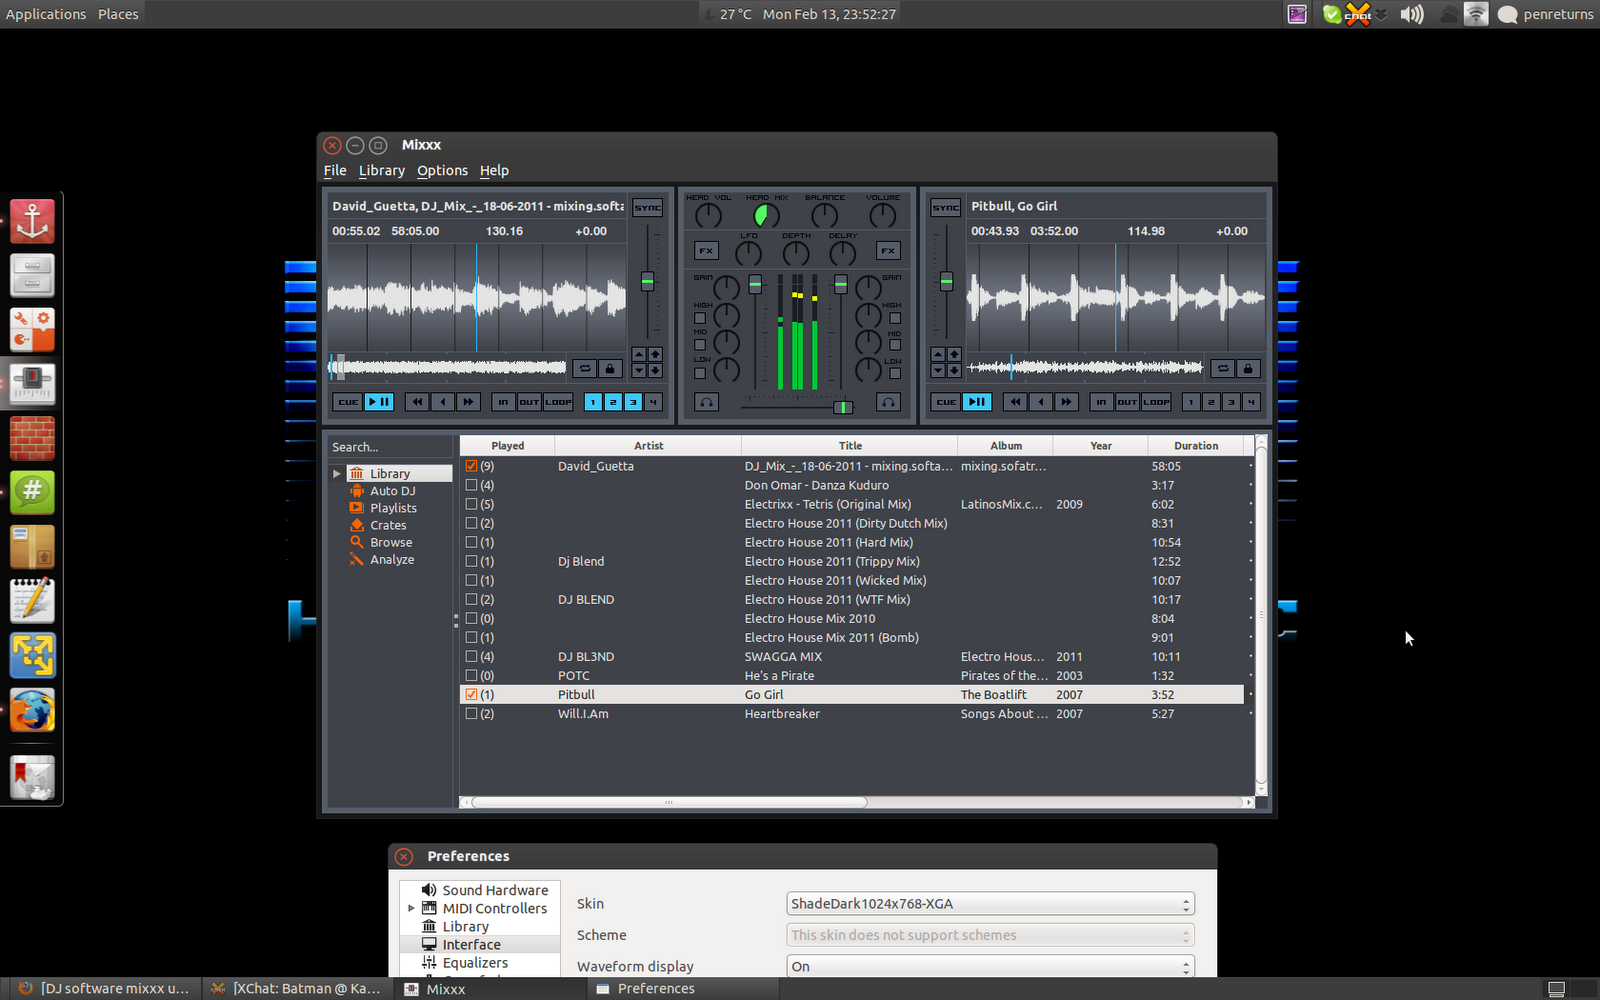Click the headphone cue icon on the mixer
Viewport: 1600px width, 1000px height.
[x=707, y=402]
